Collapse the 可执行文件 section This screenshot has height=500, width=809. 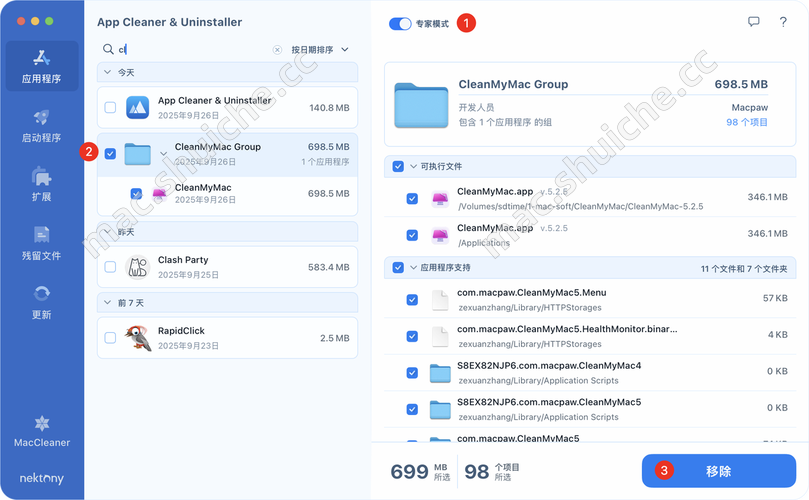coord(399,166)
